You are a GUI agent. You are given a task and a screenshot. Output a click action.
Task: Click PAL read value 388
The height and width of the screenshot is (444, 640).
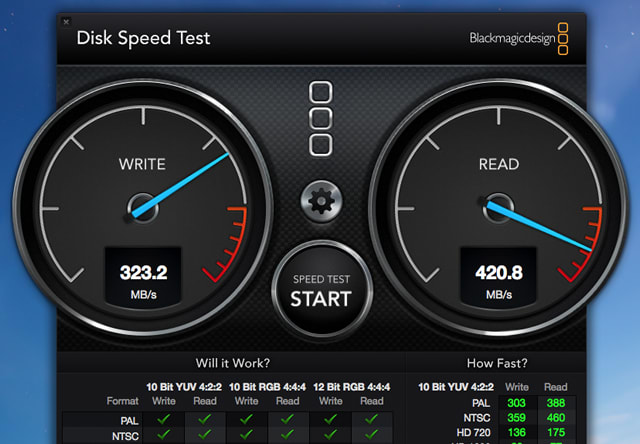(556, 403)
